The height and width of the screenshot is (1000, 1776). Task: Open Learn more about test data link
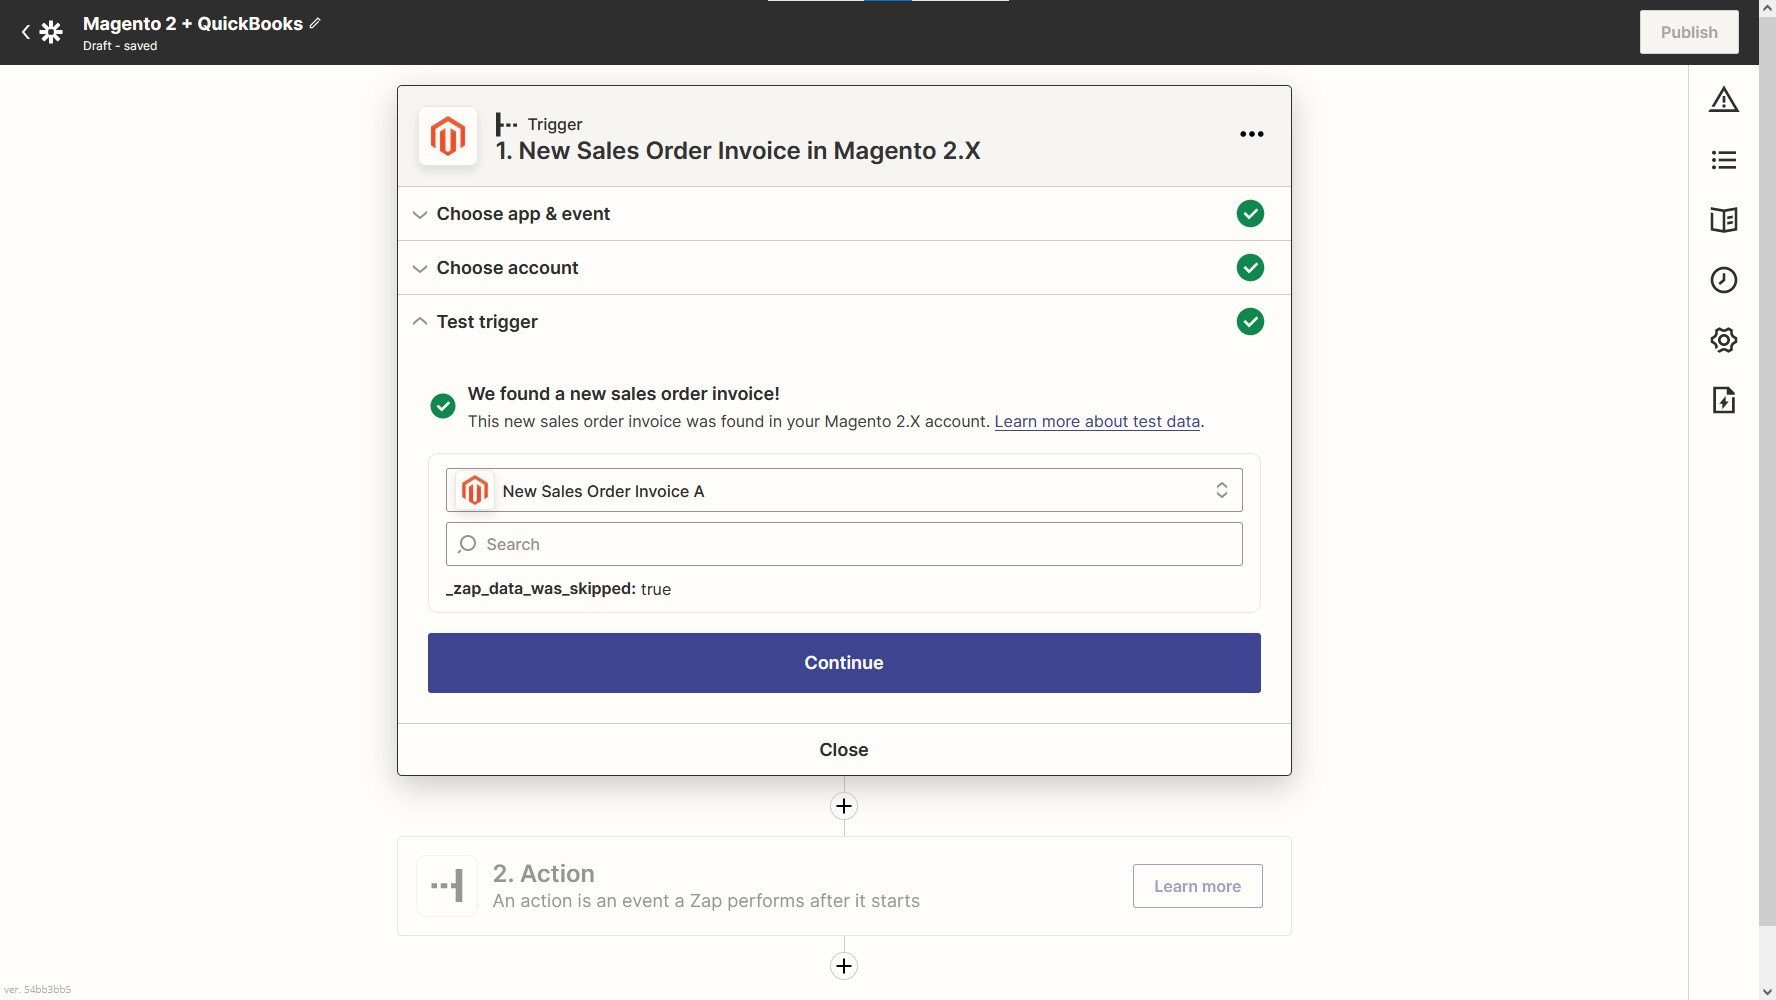click(x=1097, y=422)
